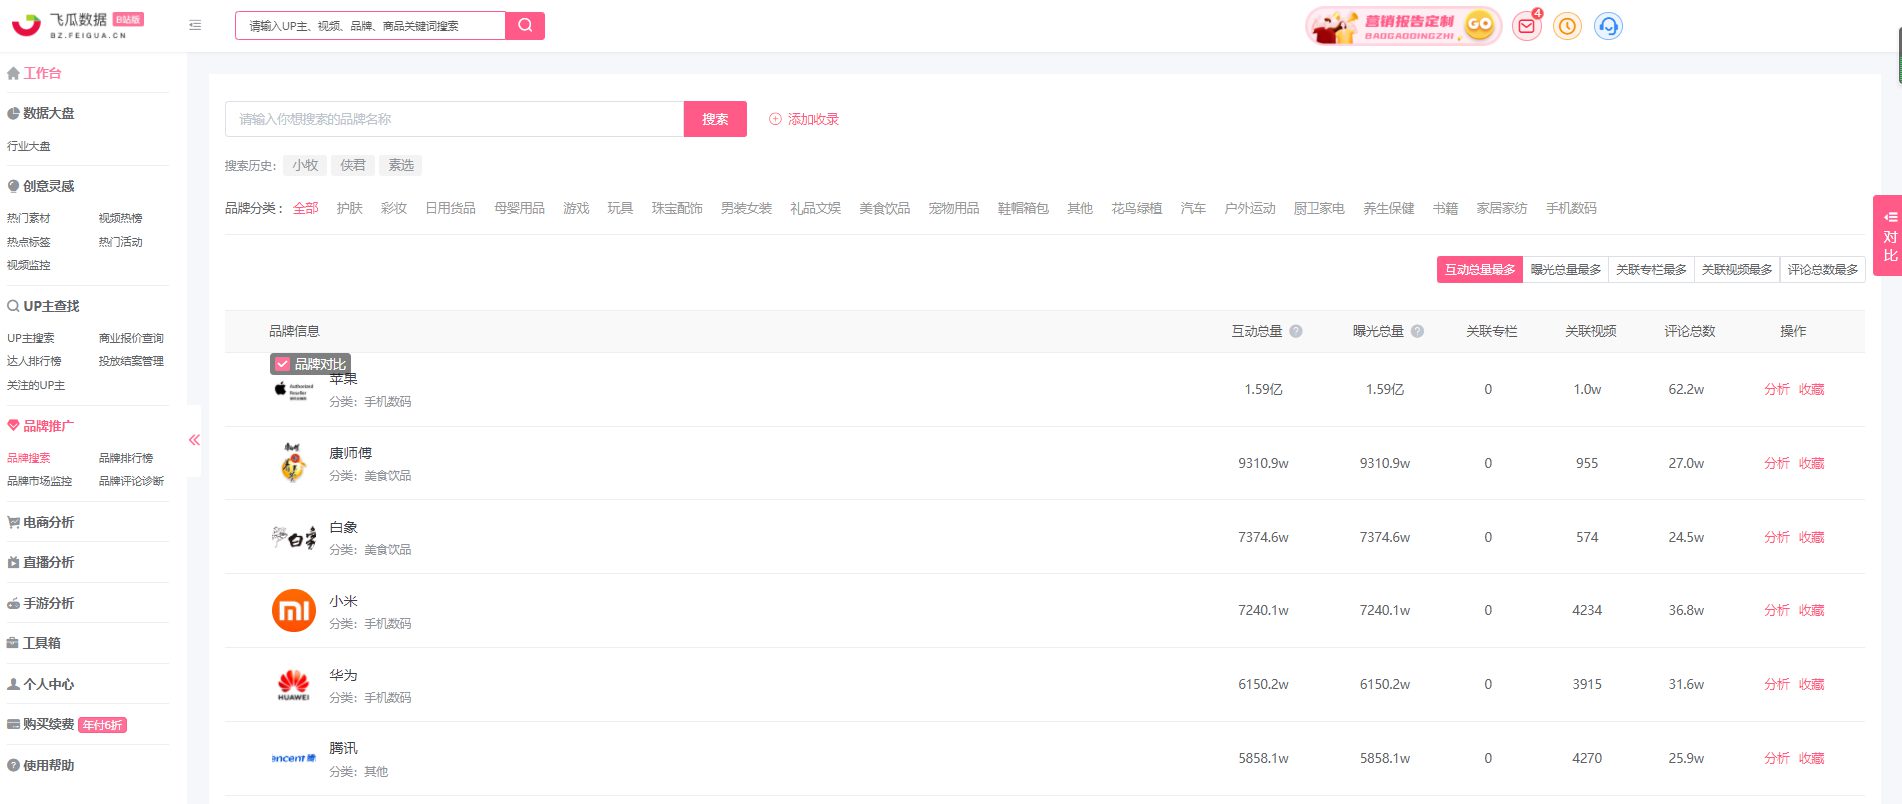Select the 评论总数最多 sort option

pos(1822,270)
